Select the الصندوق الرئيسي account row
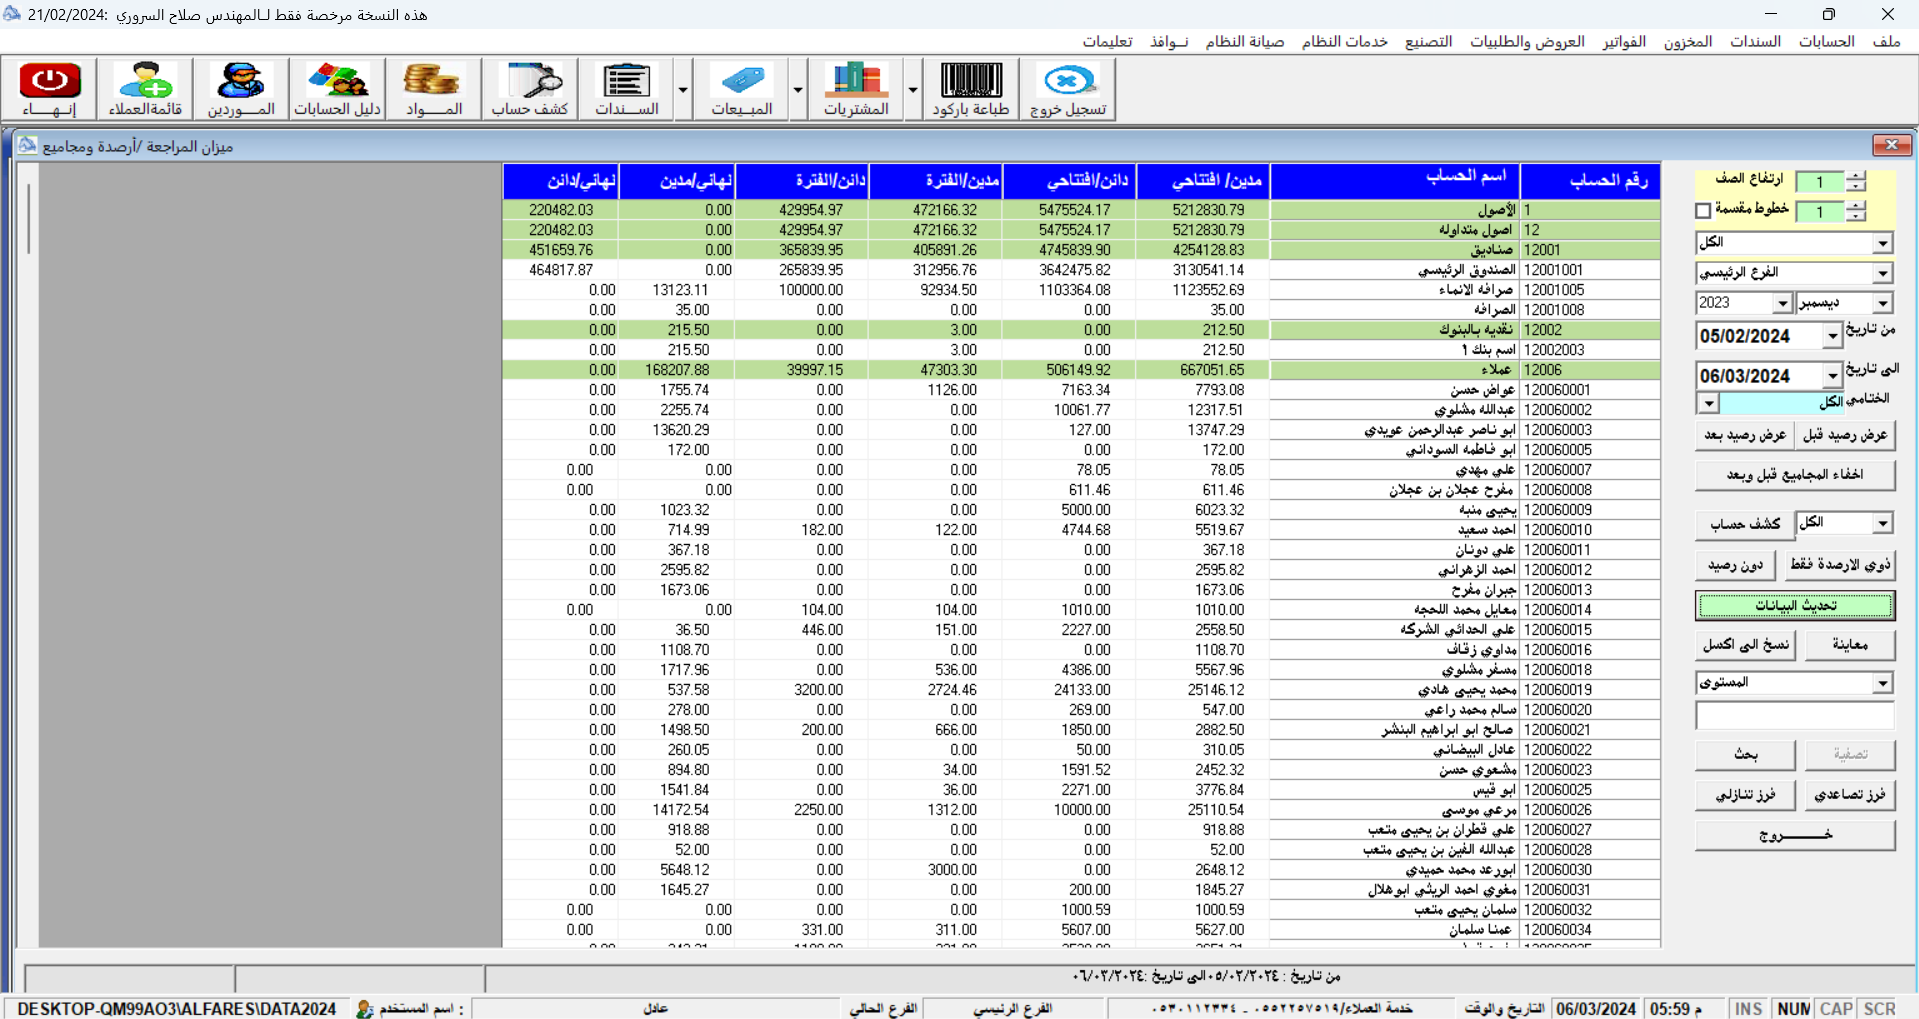The width and height of the screenshot is (1919, 1019). 1081,270
